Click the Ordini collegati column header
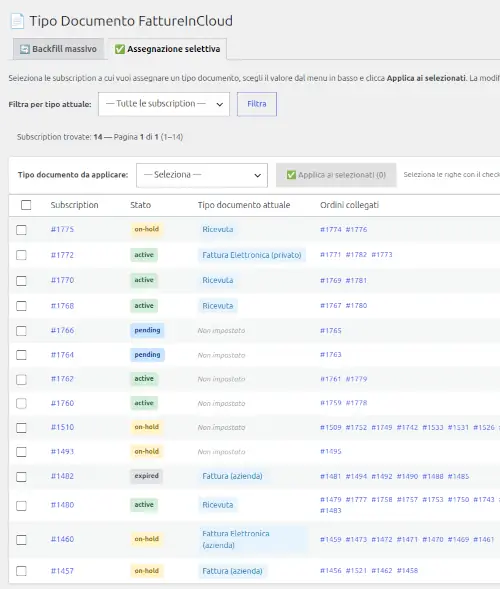Viewport: 500px width, 589px height. pyautogui.click(x=349, y=205)
